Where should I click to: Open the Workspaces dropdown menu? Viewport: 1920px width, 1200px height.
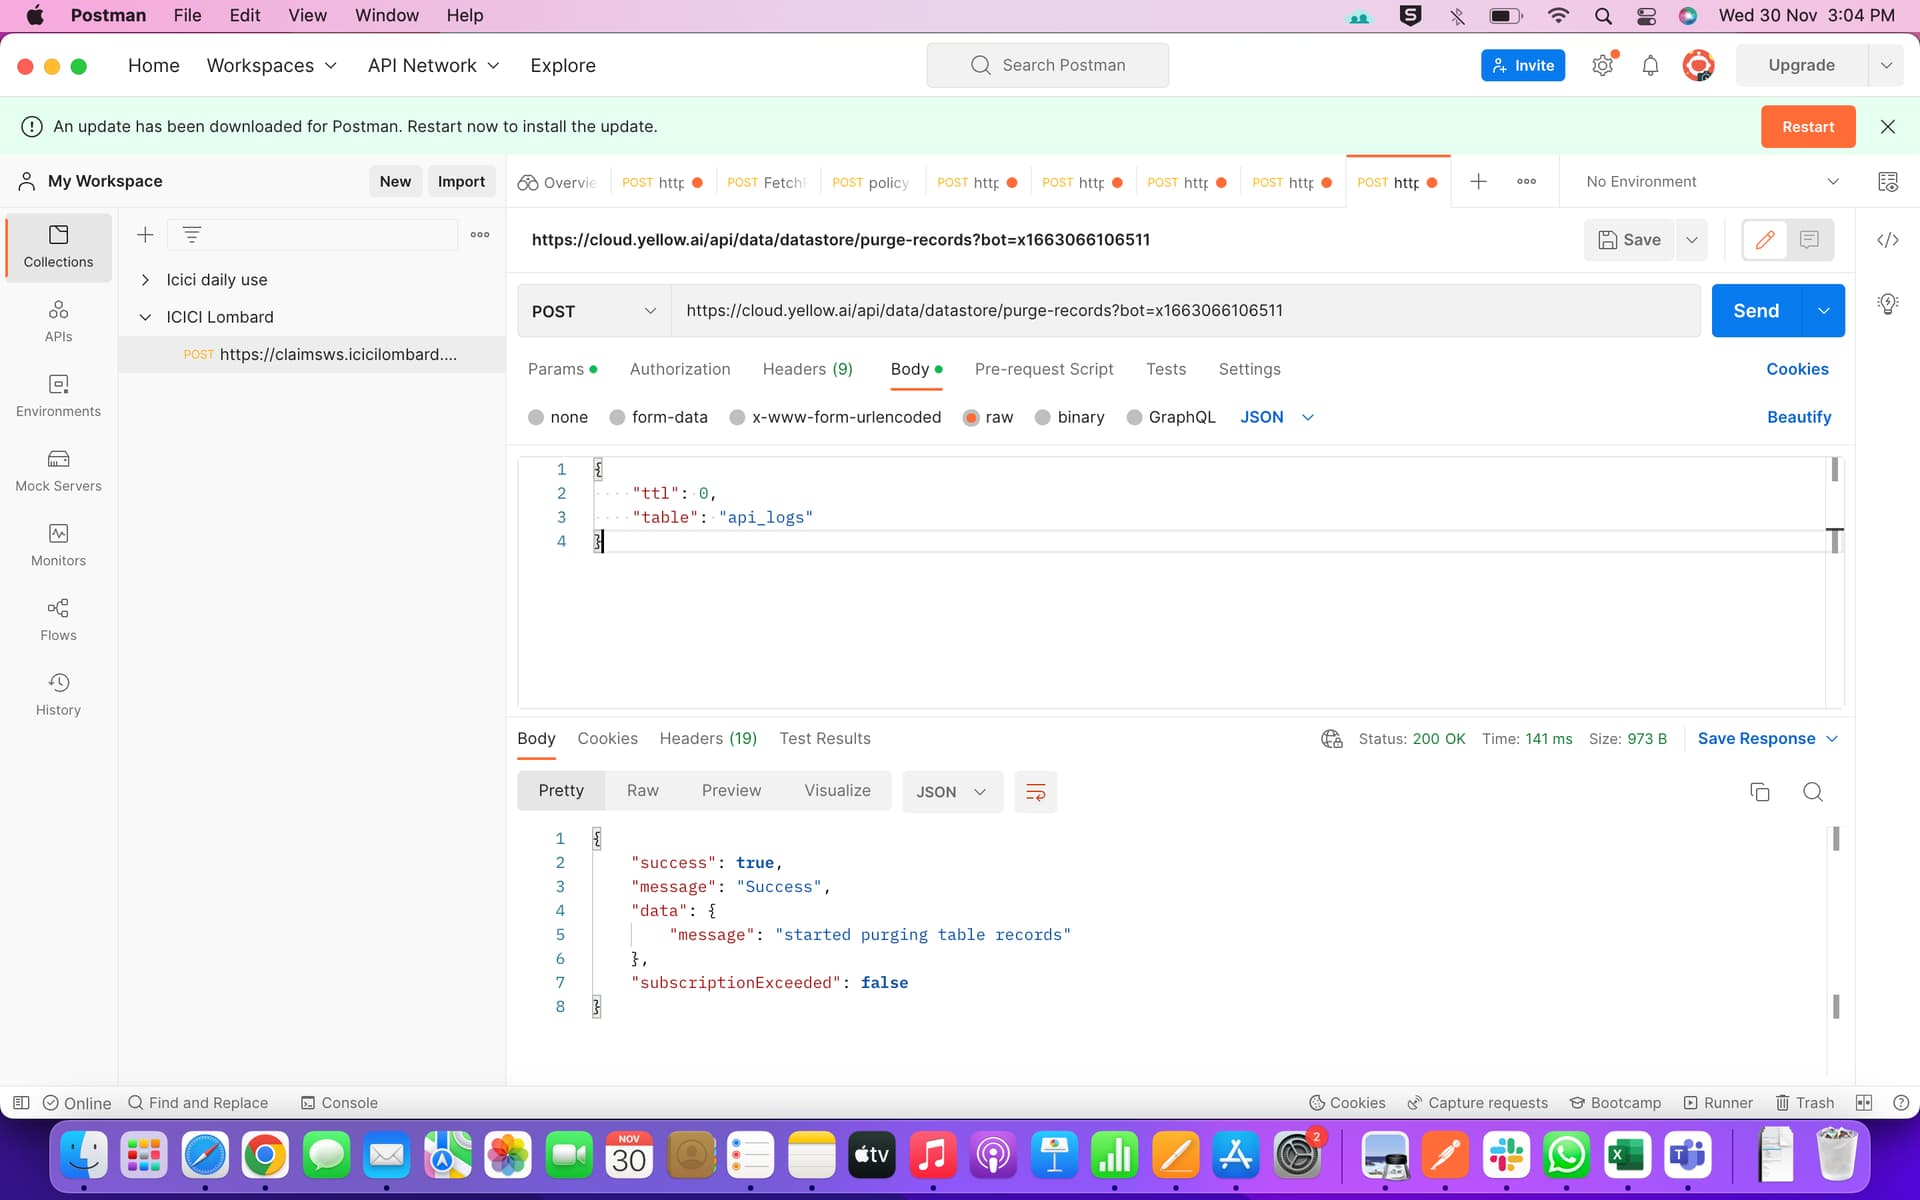coord(271,65)
